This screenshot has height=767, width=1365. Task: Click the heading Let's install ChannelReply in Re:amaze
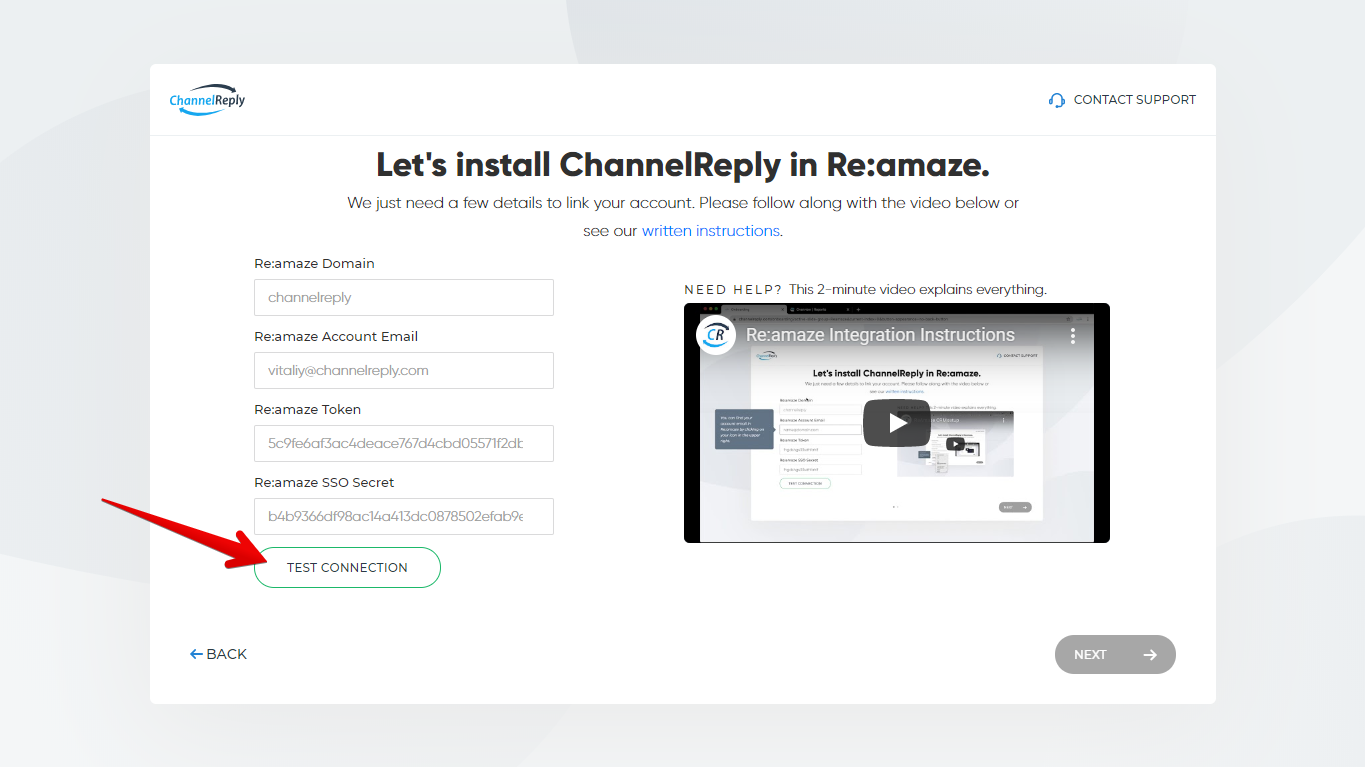click(x=683, y=164)
